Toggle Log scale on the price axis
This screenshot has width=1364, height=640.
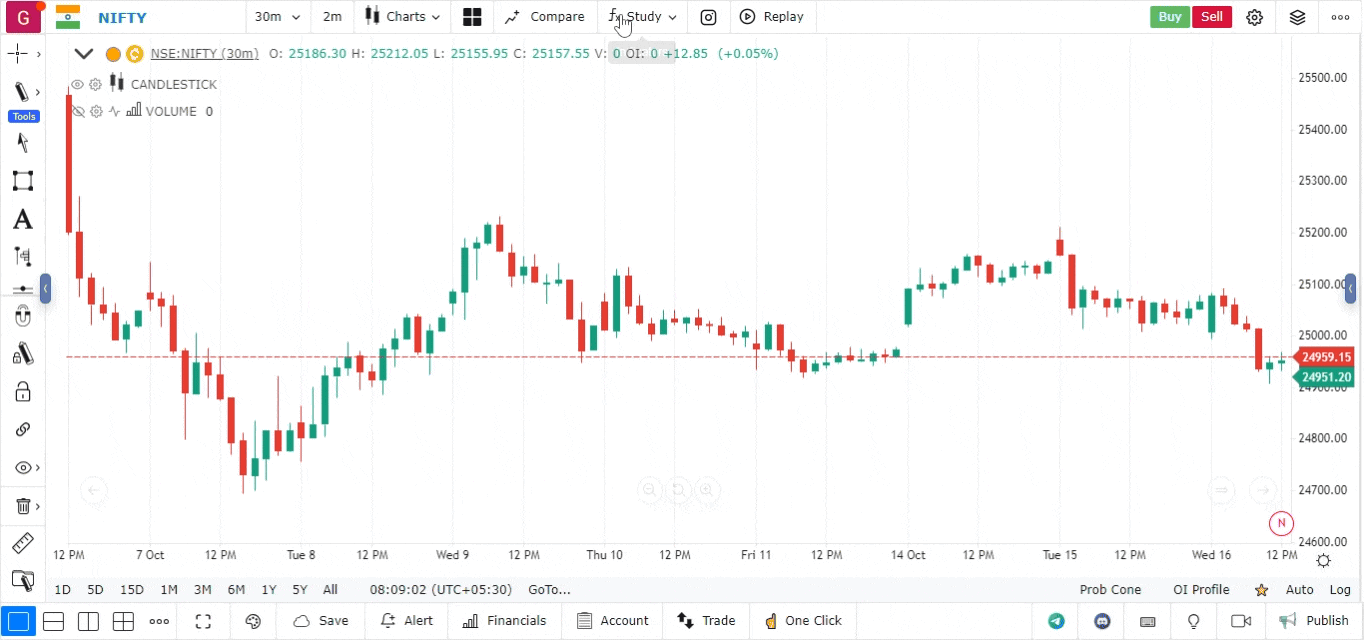point(1340,590)
